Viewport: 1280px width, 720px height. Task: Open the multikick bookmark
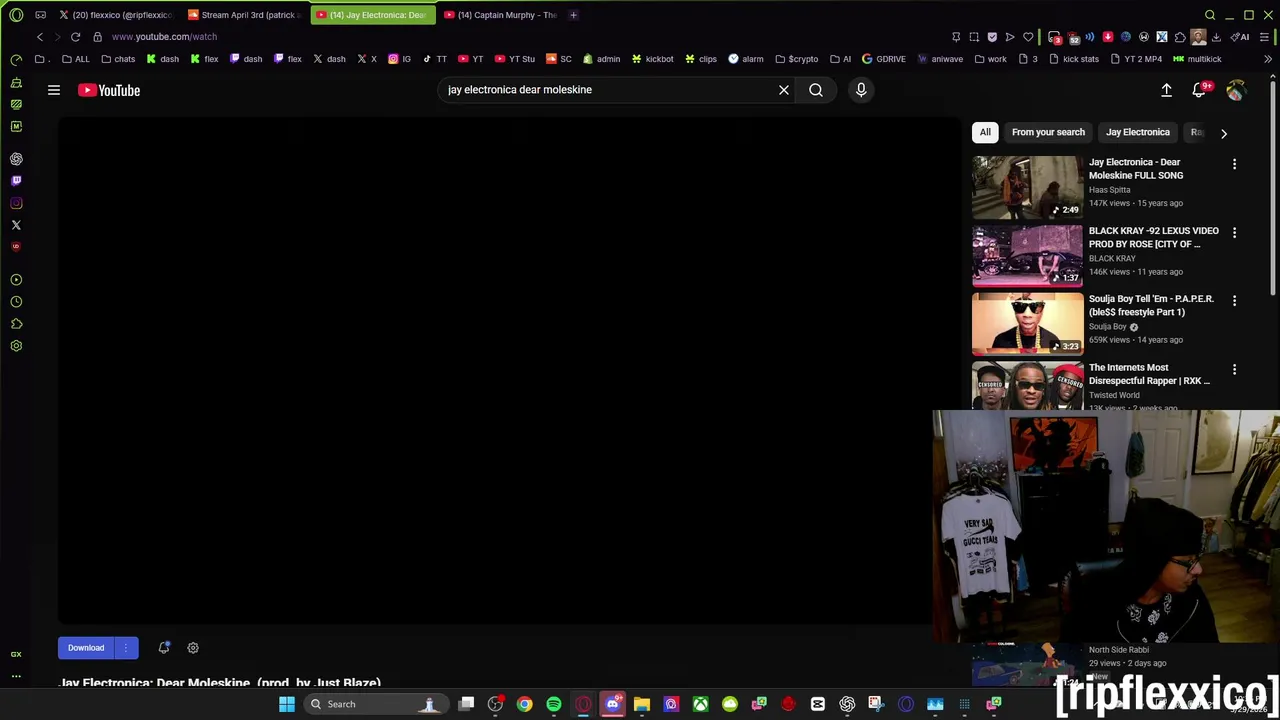(1197, 59)
